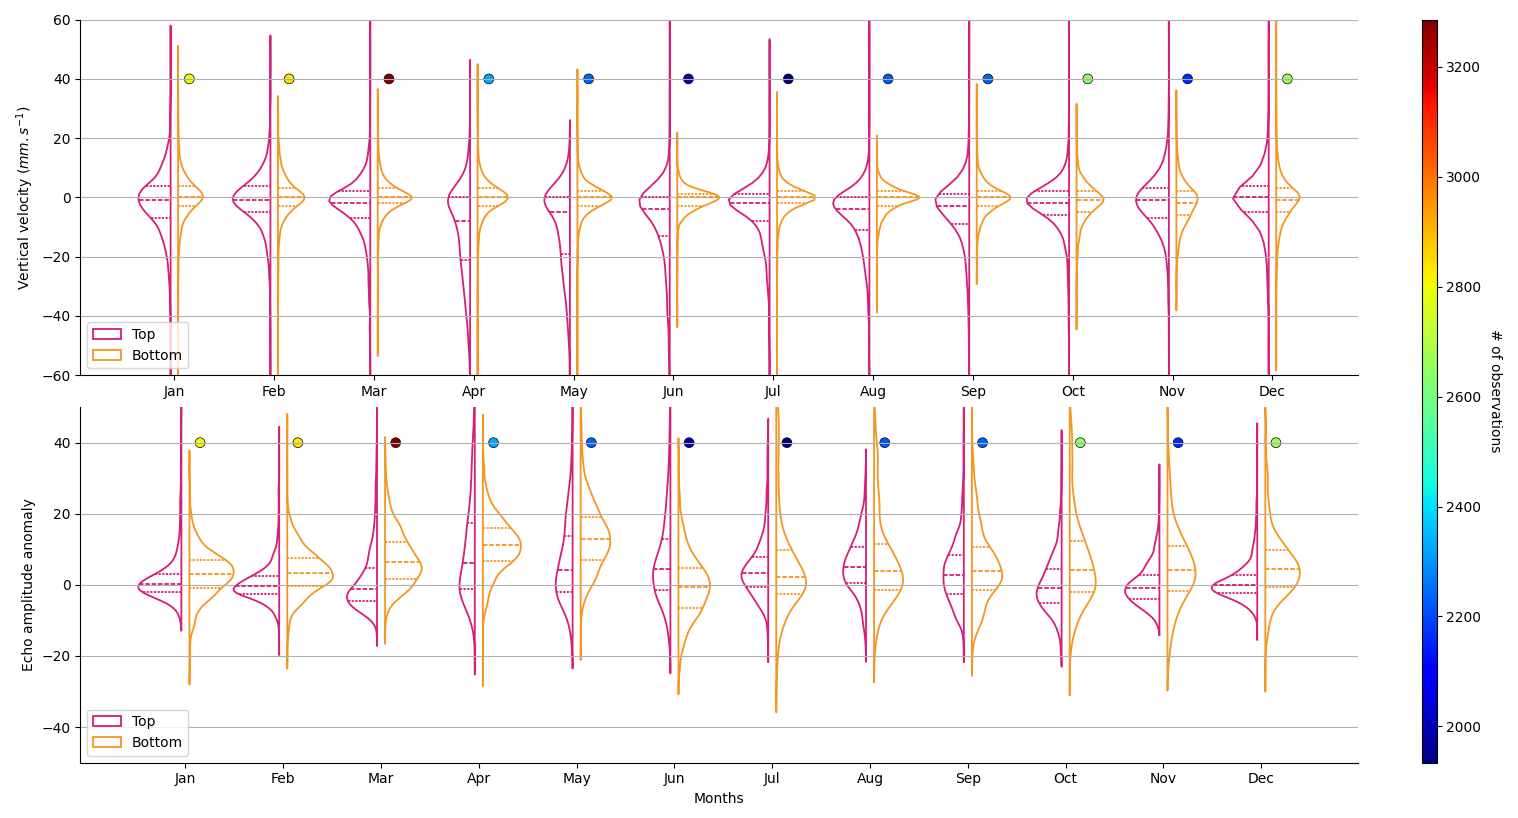Select the yellow dot above Feb in the echo amplitude plot

[297, 443]
